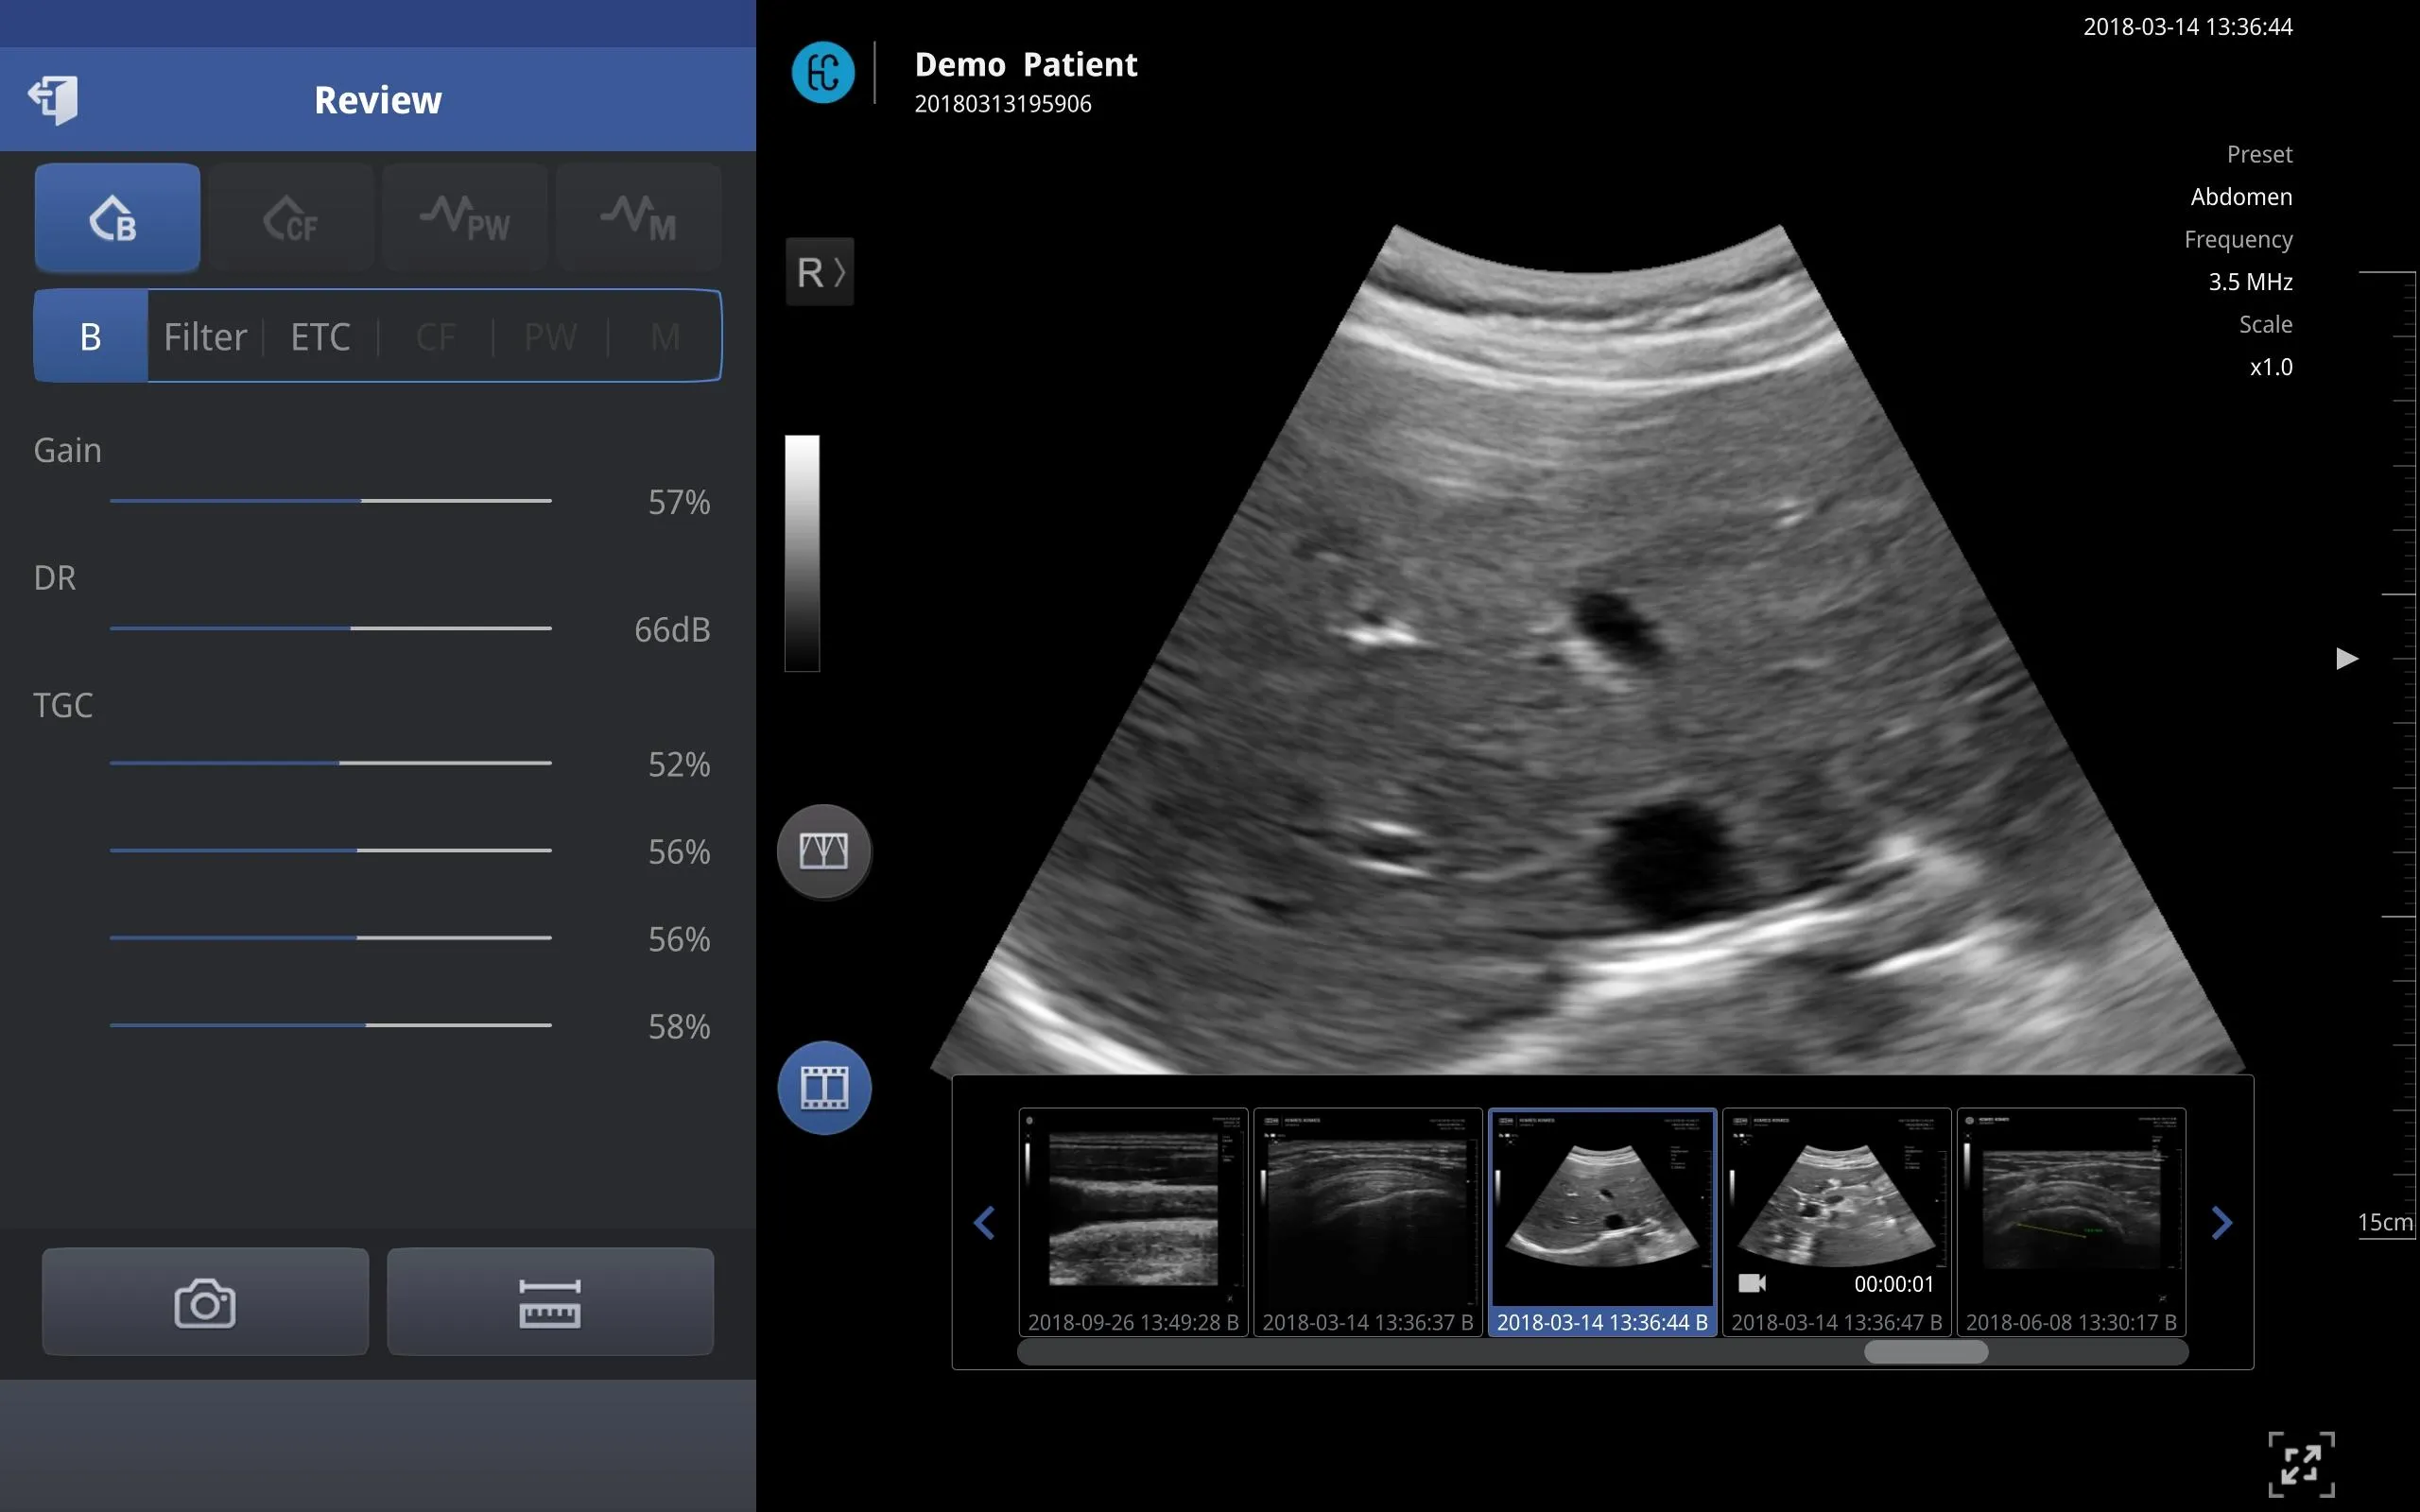
Task: Switch to the Filter tab
Action: 204,336
